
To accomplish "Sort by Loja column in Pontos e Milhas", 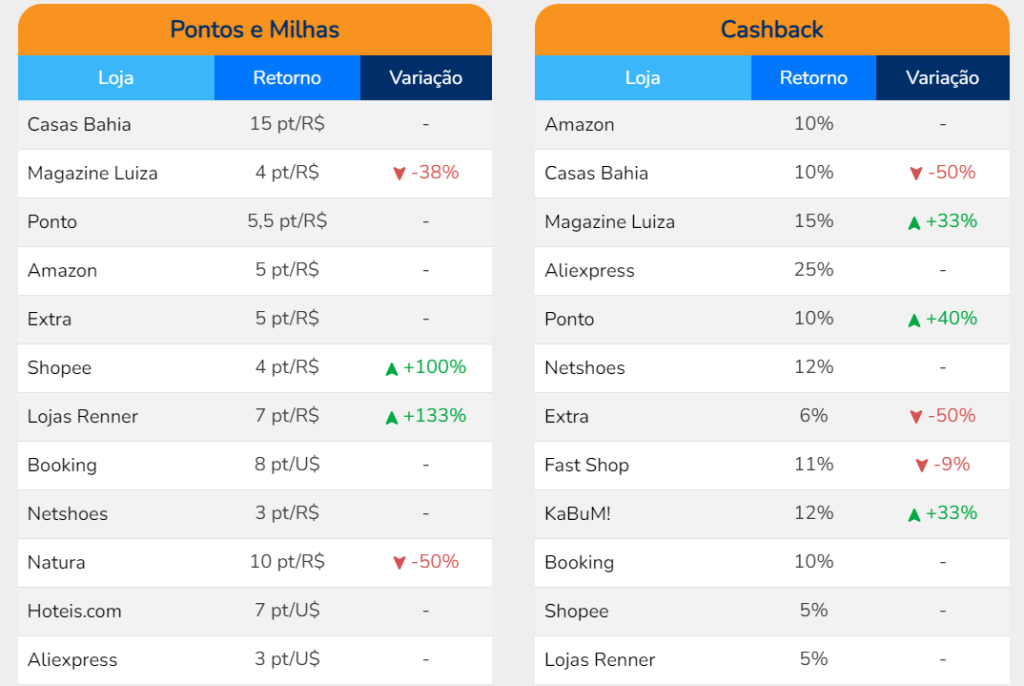I will point(116,78).
